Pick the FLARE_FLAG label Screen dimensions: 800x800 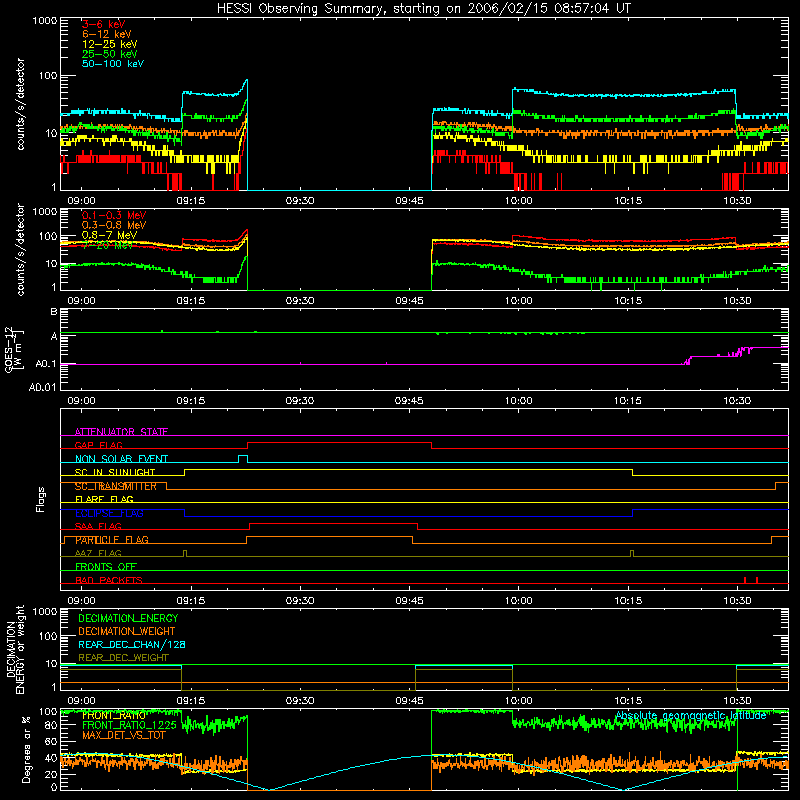coord(104,499)
